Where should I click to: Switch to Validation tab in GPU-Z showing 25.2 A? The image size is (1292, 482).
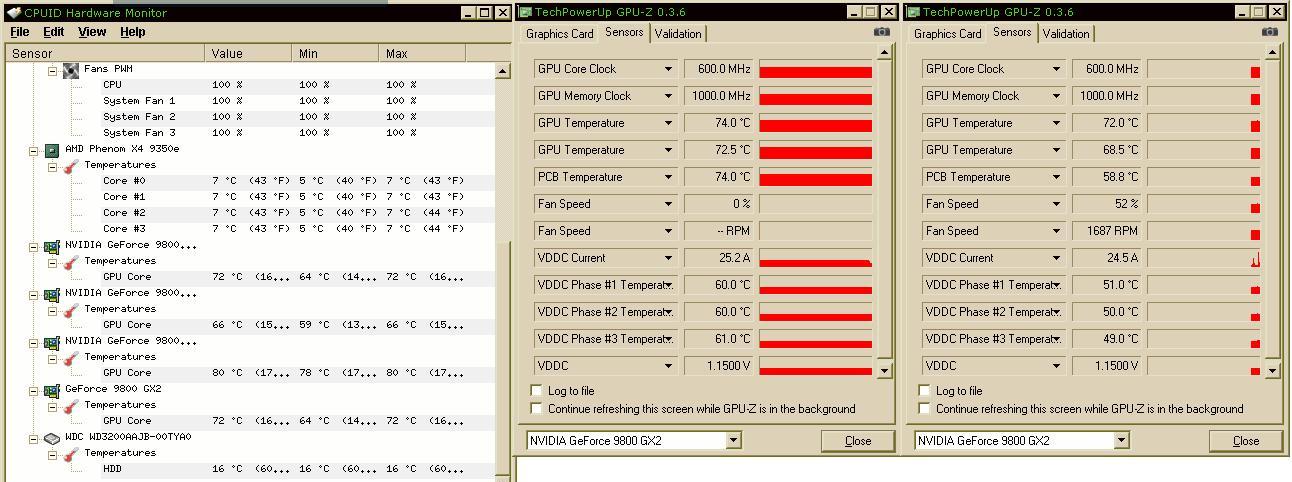(678, 34)
